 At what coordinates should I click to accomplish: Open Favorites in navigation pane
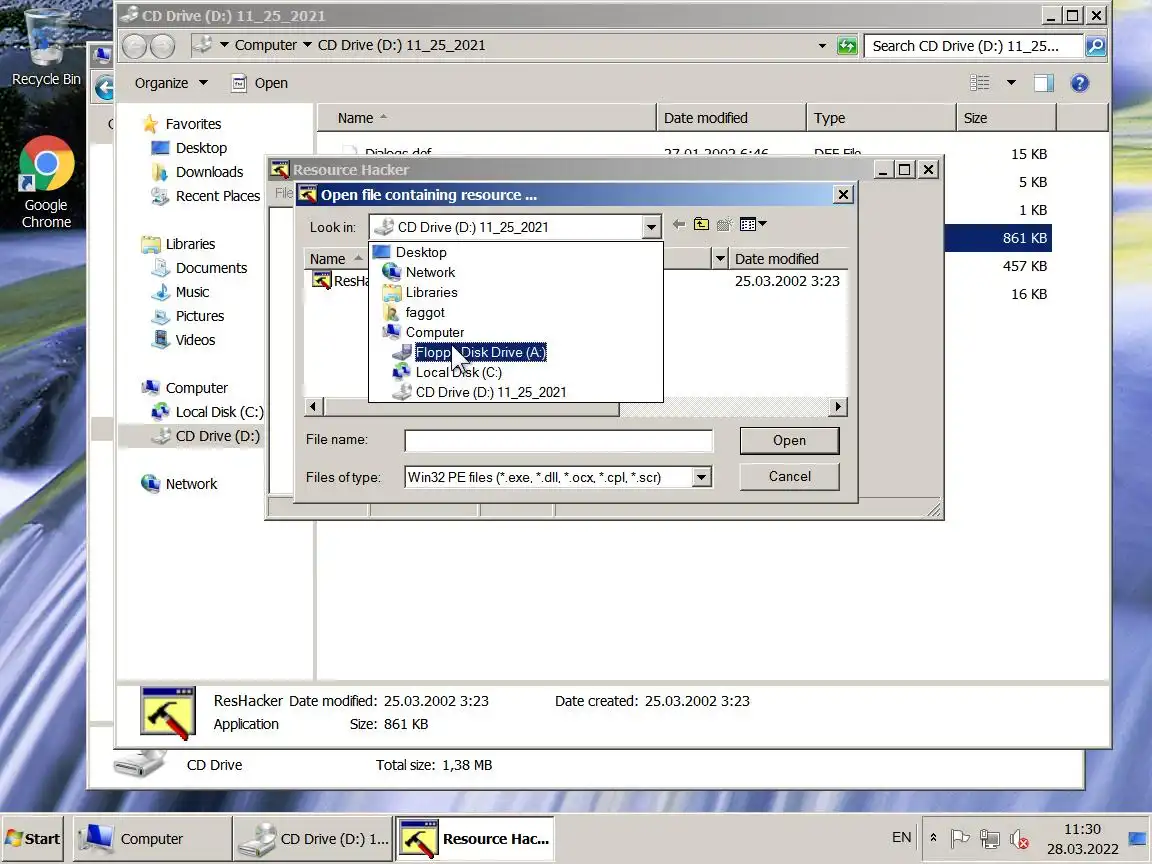pos(193,123)
